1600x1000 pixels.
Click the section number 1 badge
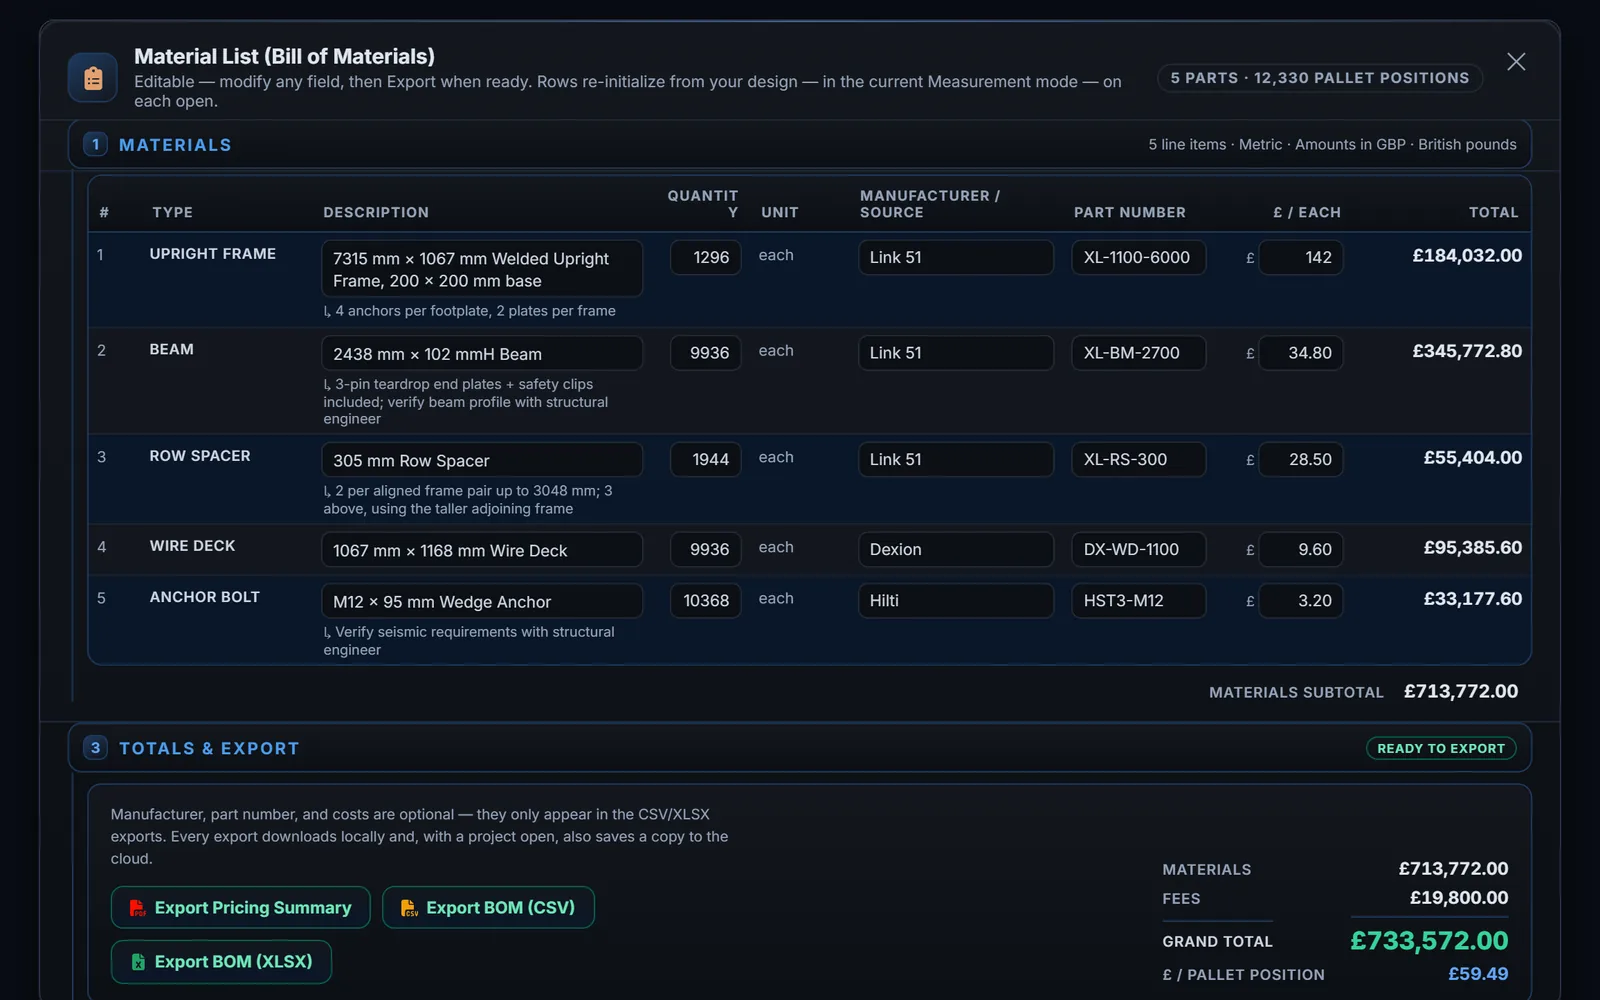coord(95,144)
